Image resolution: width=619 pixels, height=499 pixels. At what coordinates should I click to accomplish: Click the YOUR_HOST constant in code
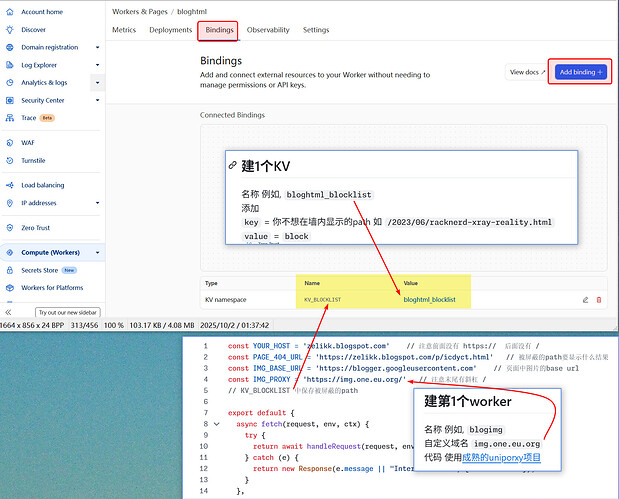[x=271, y=346]
